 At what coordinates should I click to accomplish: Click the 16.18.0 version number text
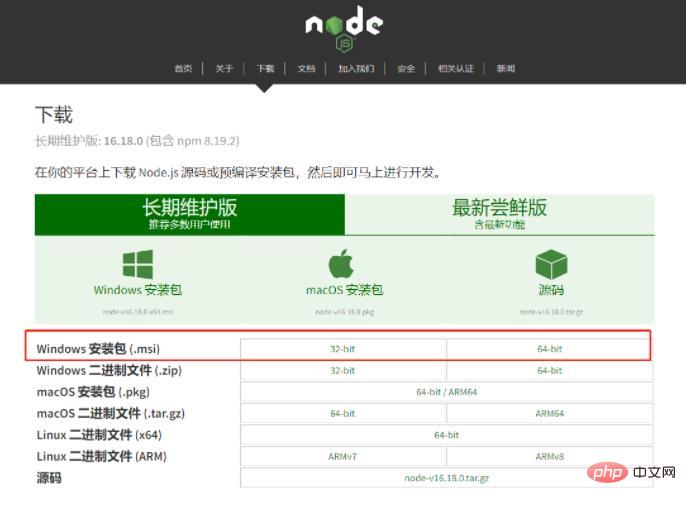tap(123, 141)
